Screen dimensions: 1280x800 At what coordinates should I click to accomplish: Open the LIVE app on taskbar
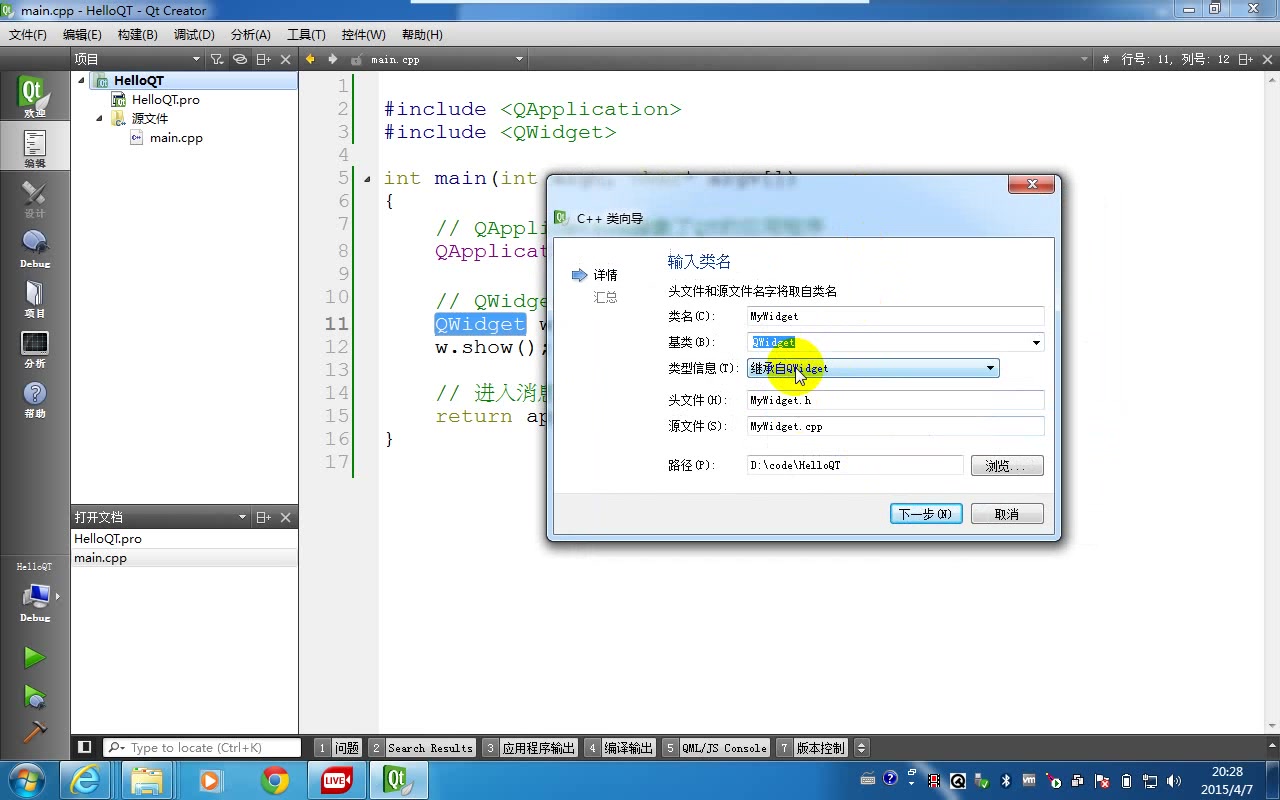point(336,780)
